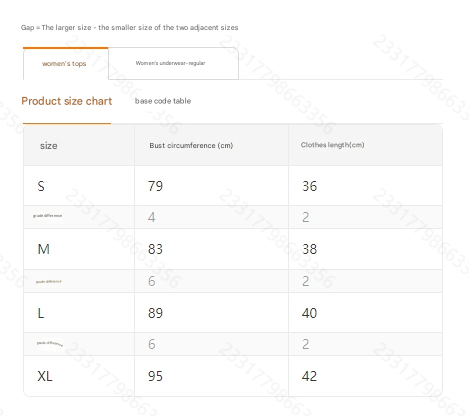Click bust value 95 for size XL

[155, 376]
